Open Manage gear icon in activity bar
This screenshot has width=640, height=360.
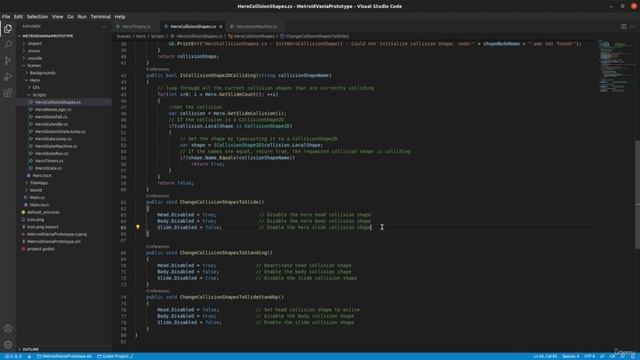pos(8,345)
